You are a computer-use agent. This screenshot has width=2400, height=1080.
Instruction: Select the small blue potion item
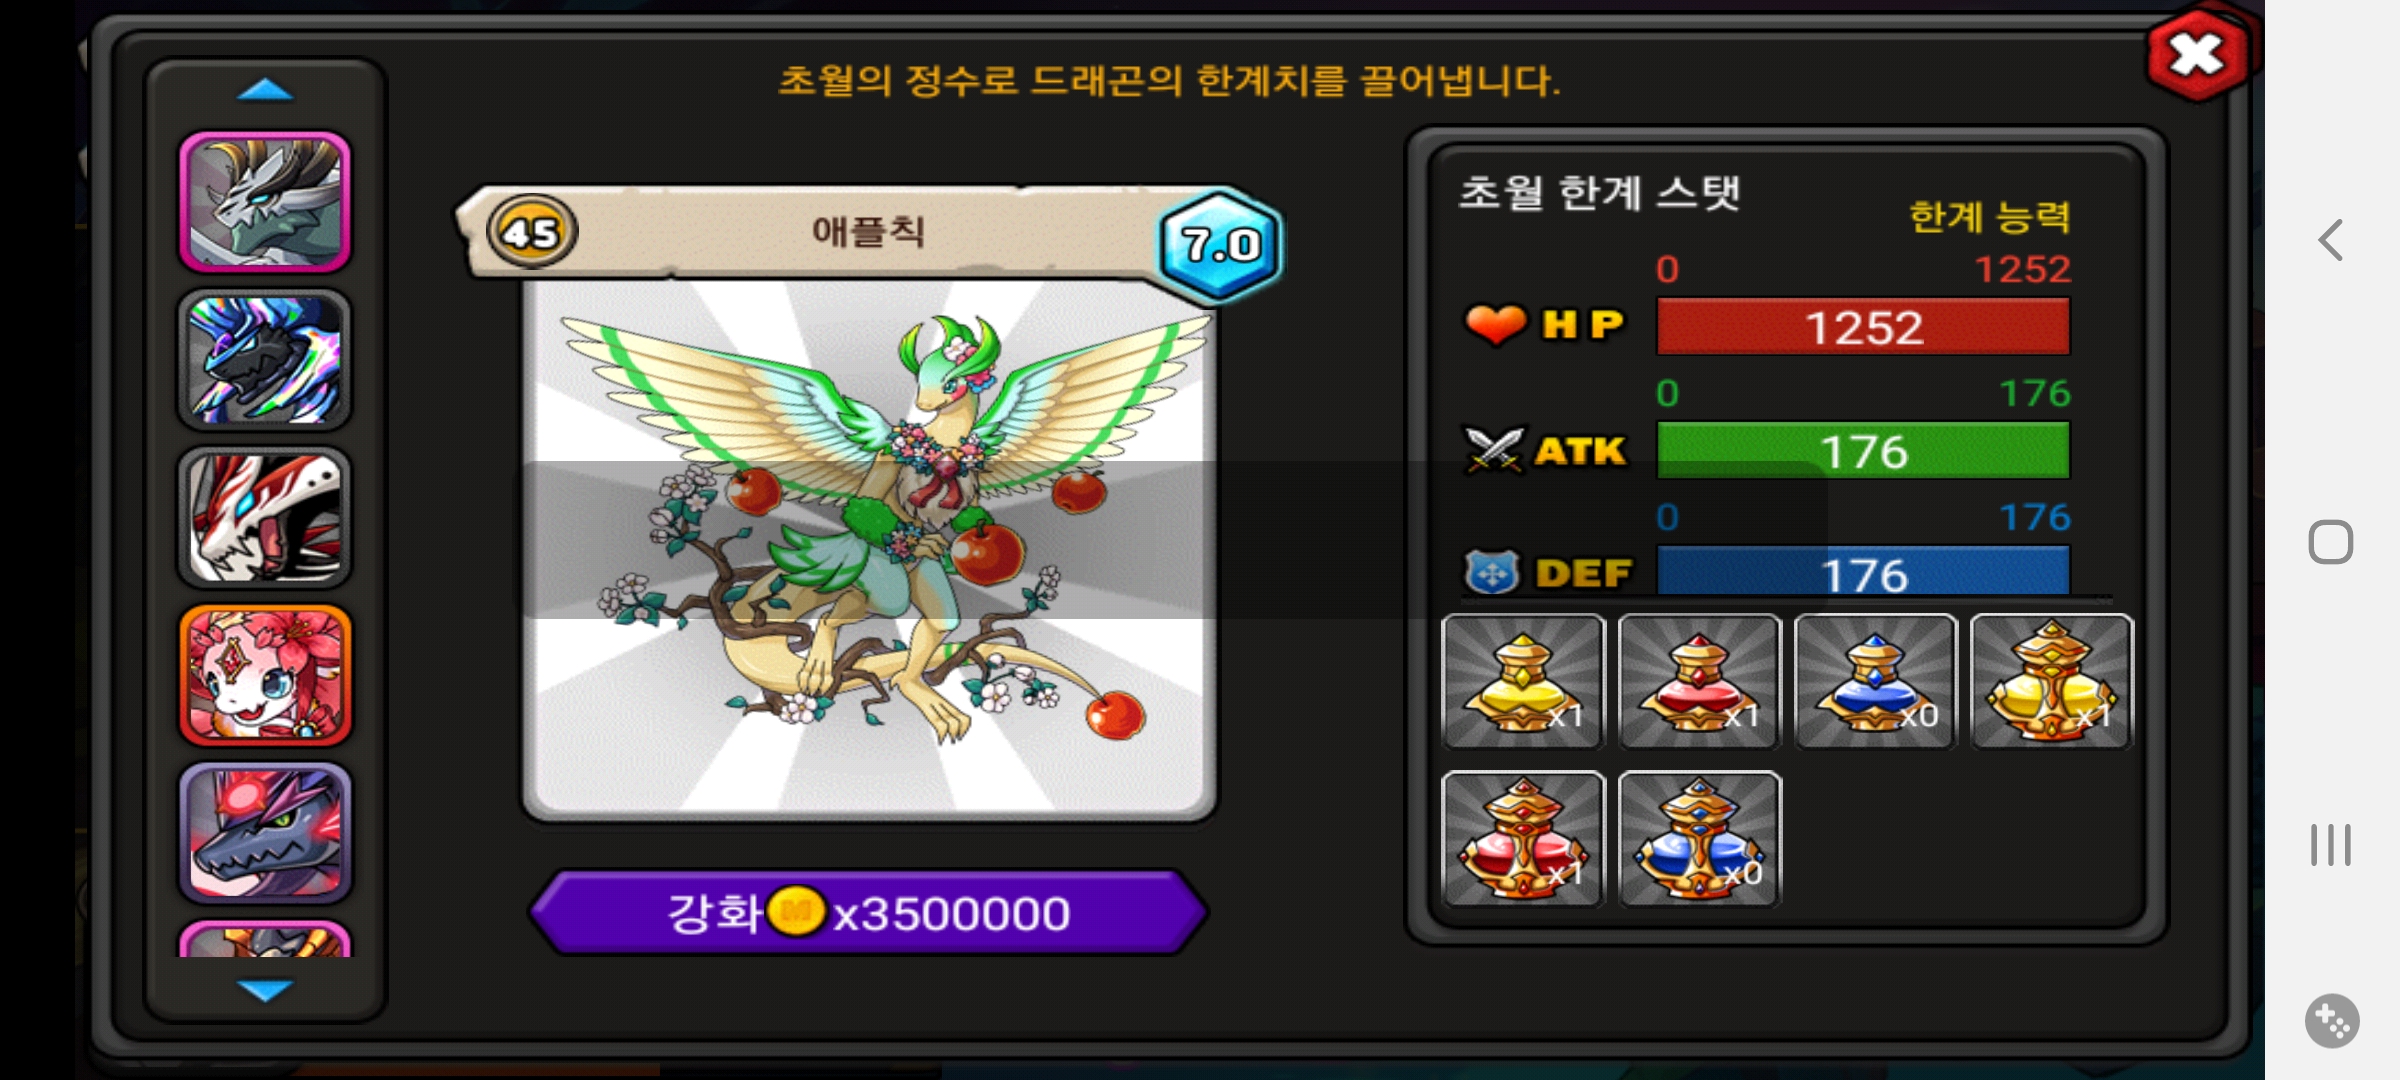click(1875, 681)
